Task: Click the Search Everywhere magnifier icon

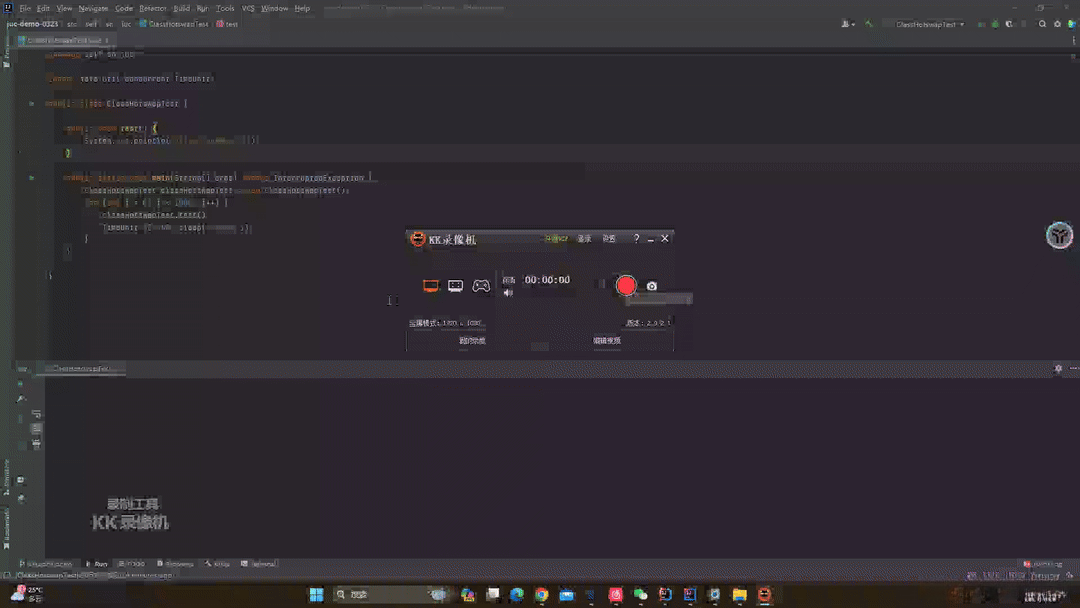Action: pyautogui.click(x=1042, y=24)
